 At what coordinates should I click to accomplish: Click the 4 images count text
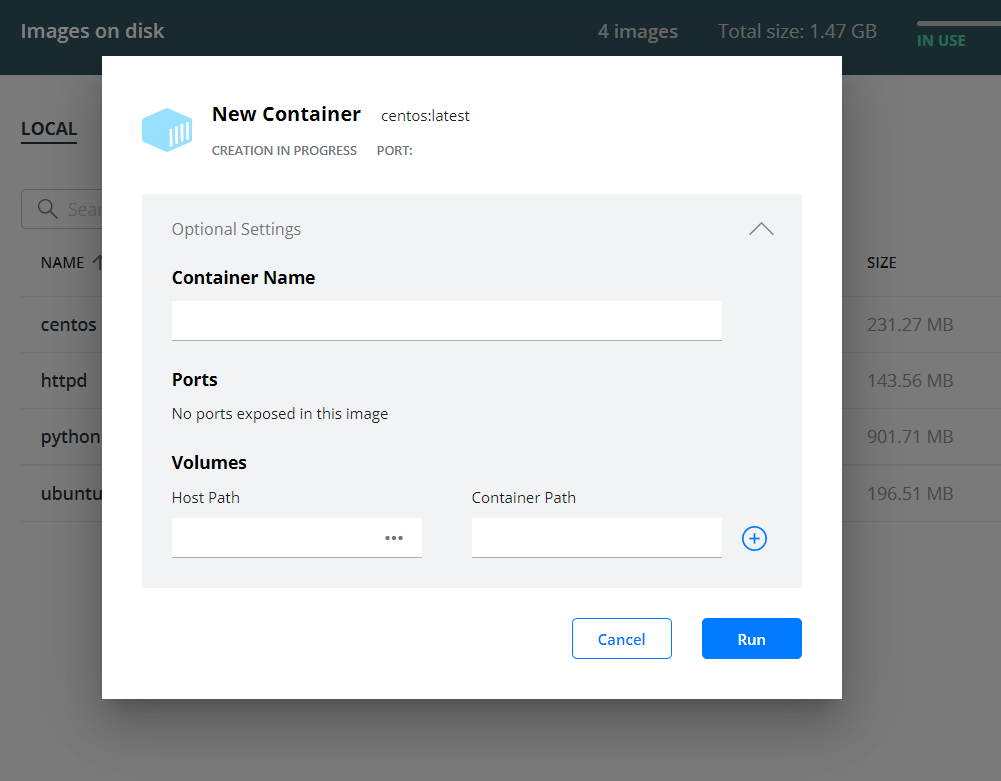point(638,31)
